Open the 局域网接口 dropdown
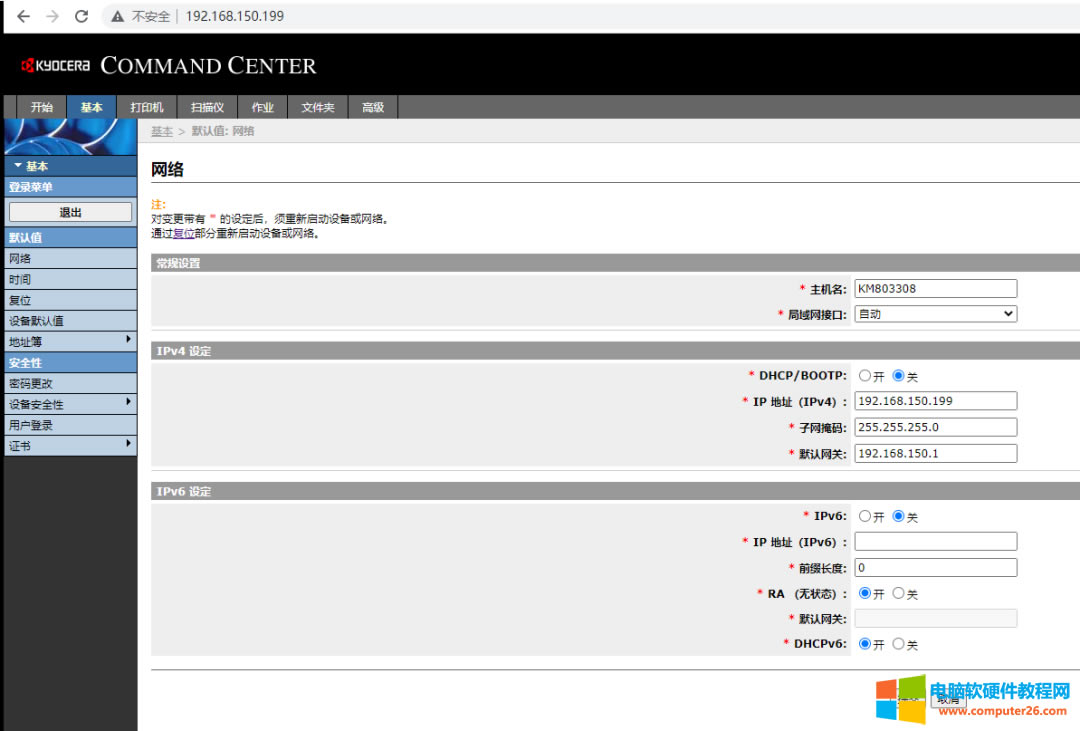 pos(935,314)
